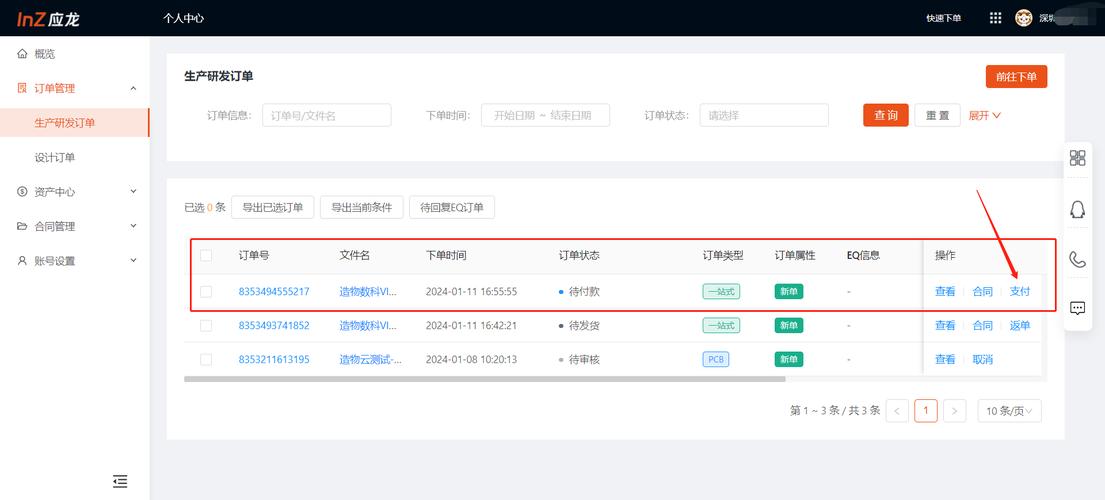The height and width of the screenshot is (500, 1105).
Task: Open file name 造物云测试-... link
Action: point(371,359)
